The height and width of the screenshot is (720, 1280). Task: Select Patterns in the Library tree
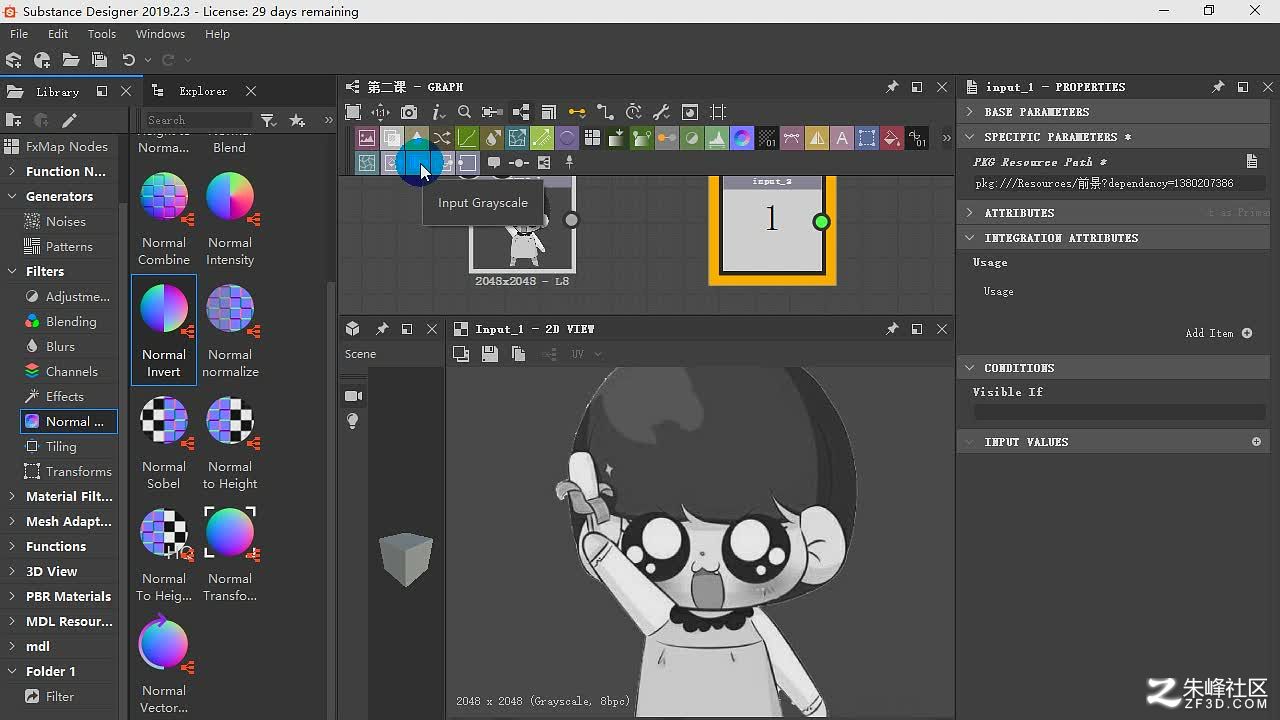tap(69, 246)
